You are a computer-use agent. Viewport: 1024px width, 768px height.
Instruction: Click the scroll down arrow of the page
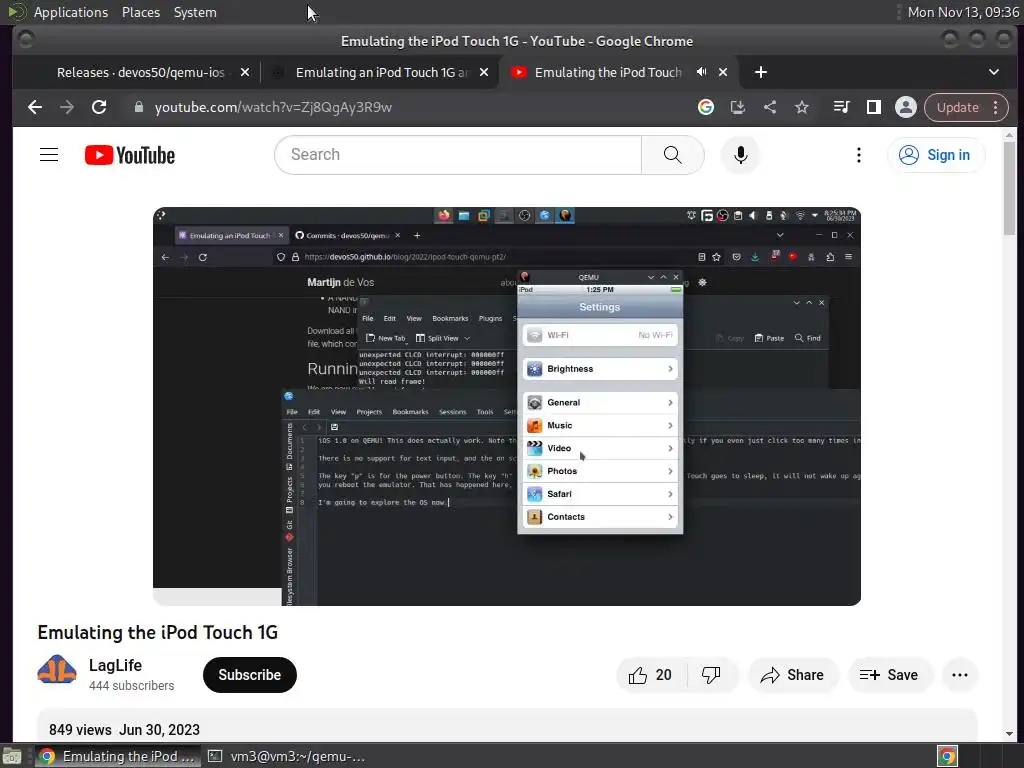1009,733
